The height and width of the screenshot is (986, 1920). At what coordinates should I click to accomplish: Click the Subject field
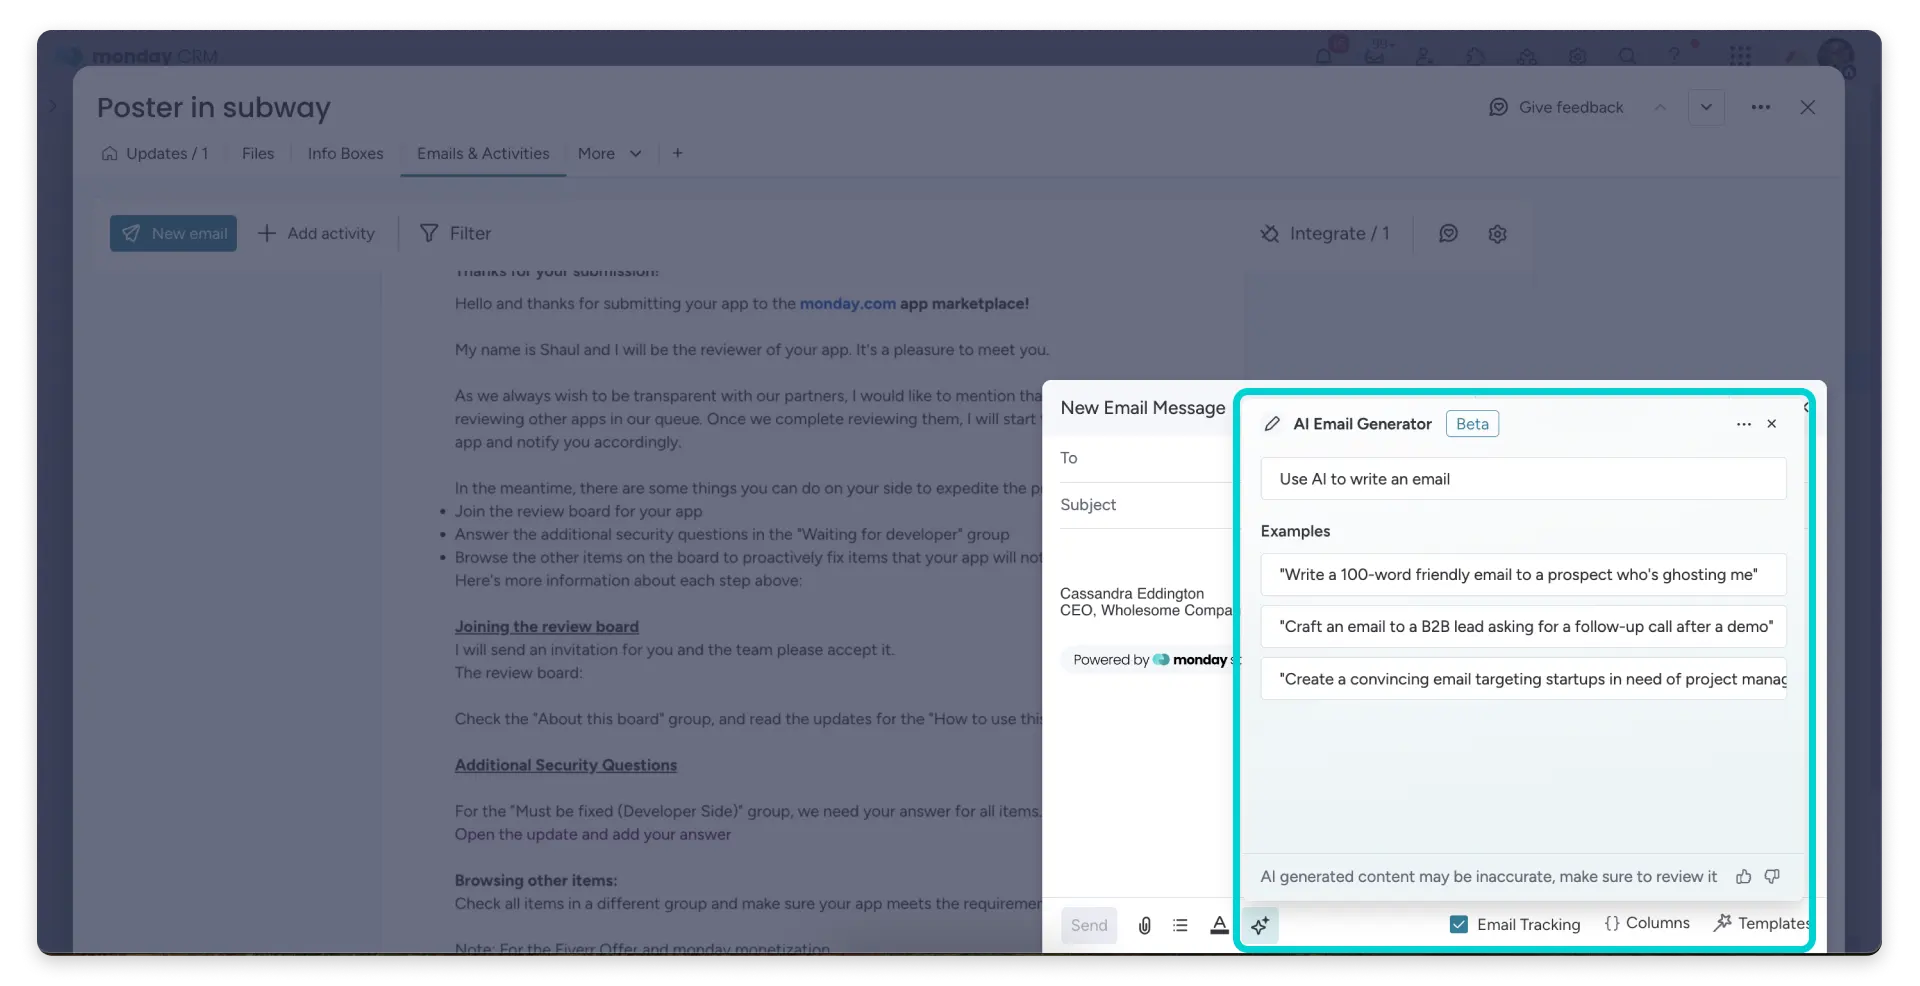(x=1145, y=505)
